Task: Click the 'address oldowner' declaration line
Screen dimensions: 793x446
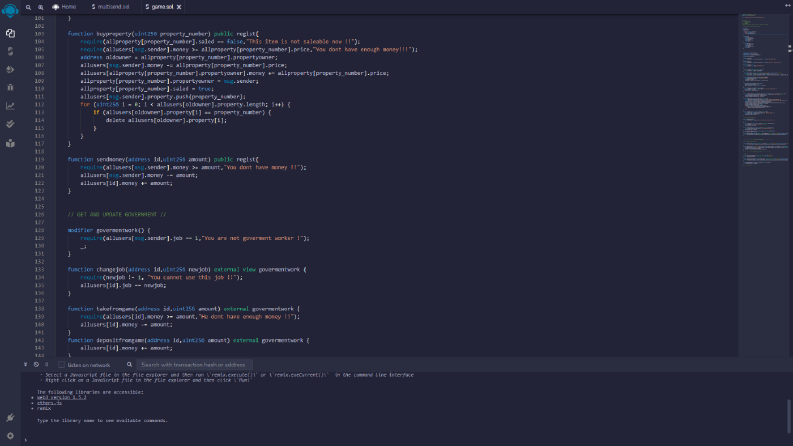Action: click(179, 57)
